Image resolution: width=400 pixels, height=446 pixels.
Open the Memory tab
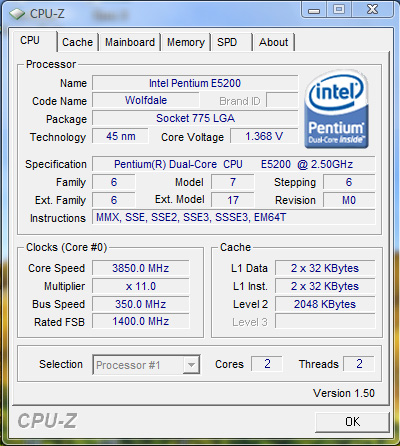click(x=186, y=42)
